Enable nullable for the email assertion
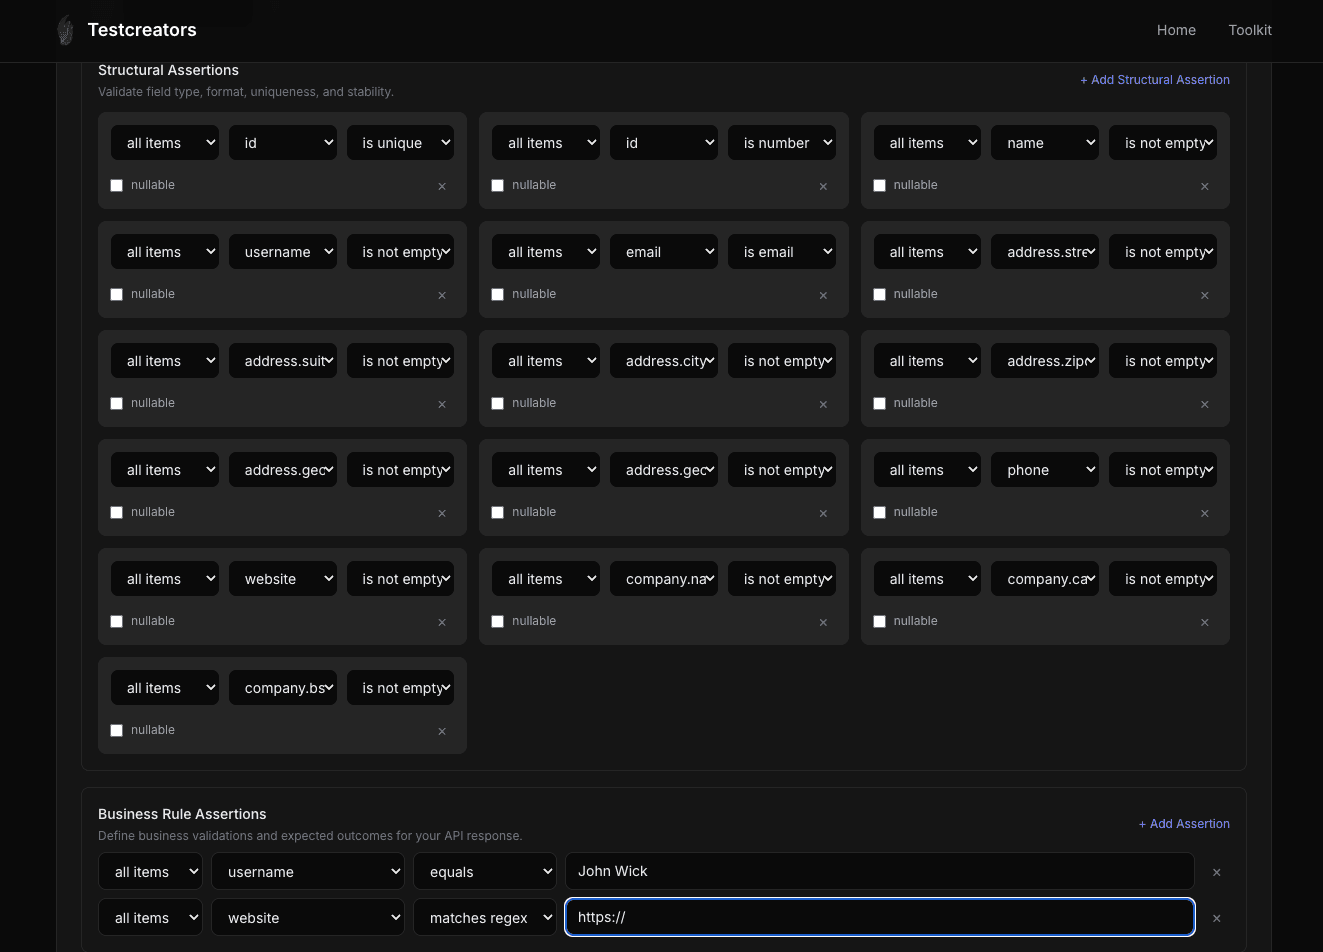This screenshot has width=1323, height=952. pyautogui.click(x=497, y=294)
